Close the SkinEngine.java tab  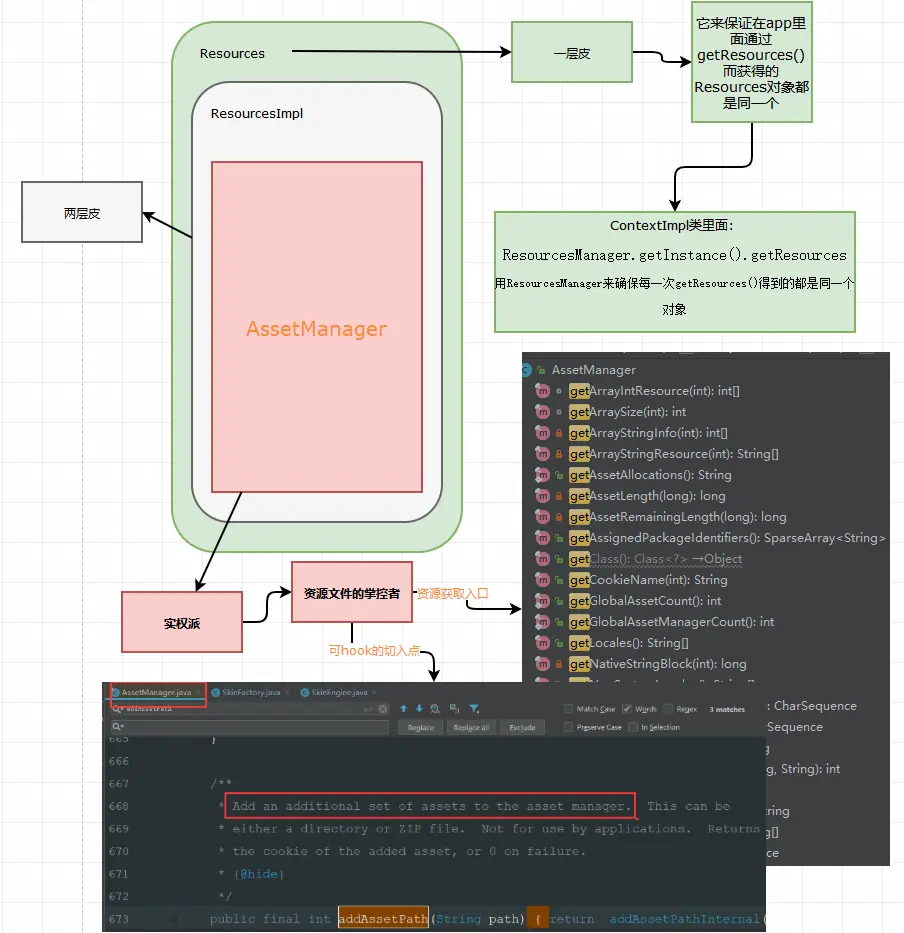374,693
